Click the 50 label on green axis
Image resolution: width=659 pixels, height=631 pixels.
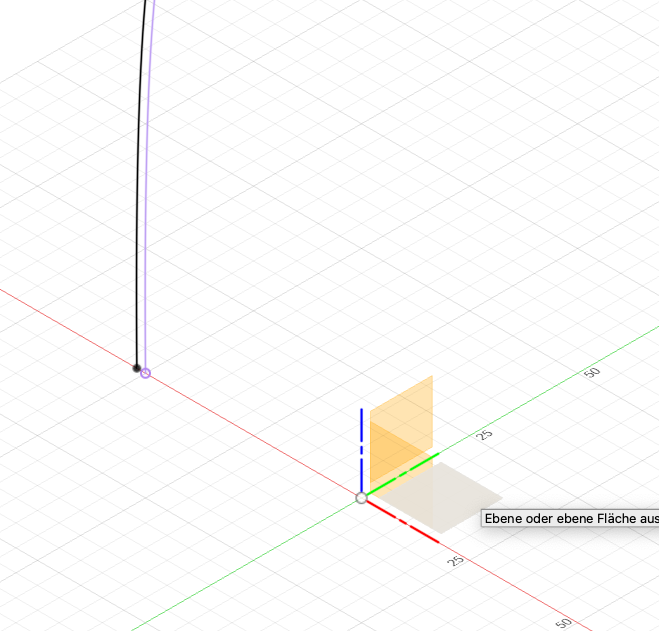click(x=592, y=372)
